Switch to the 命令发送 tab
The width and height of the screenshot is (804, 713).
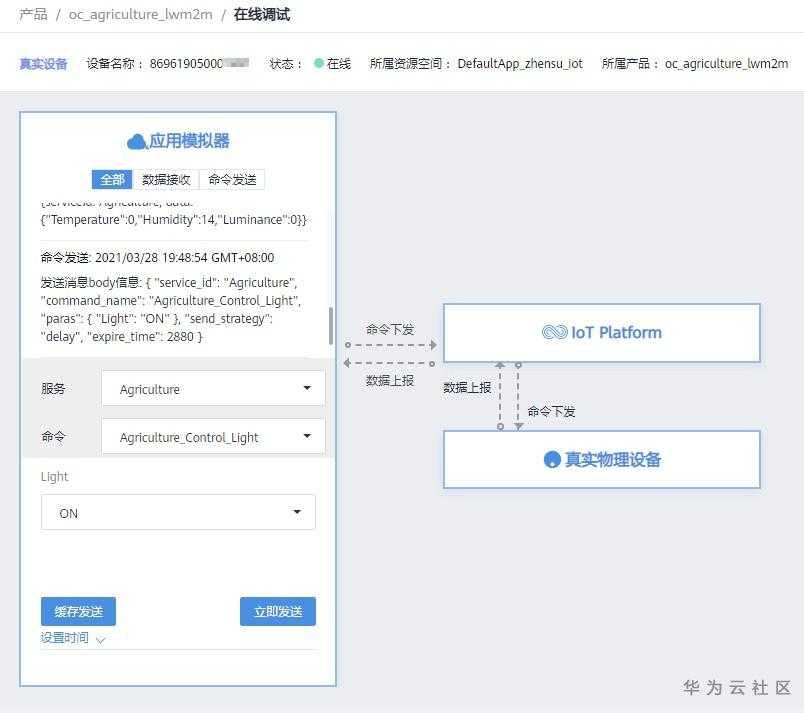232,179
